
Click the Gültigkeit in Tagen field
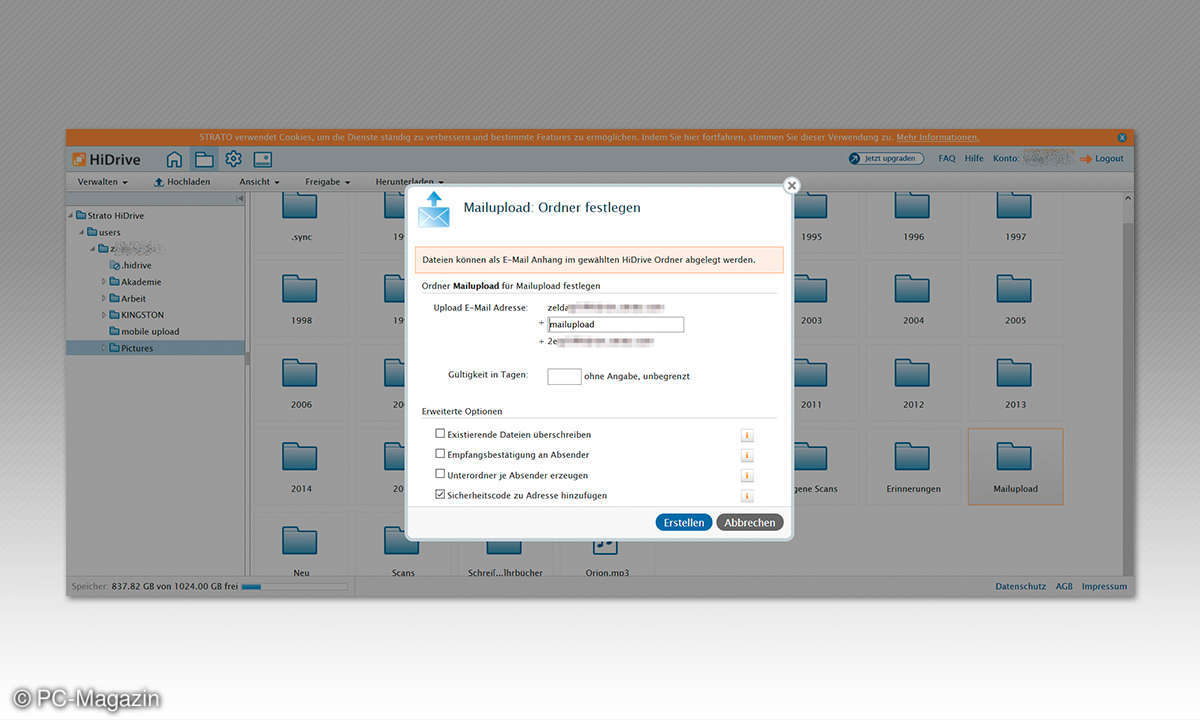click(x=564, y=376)
